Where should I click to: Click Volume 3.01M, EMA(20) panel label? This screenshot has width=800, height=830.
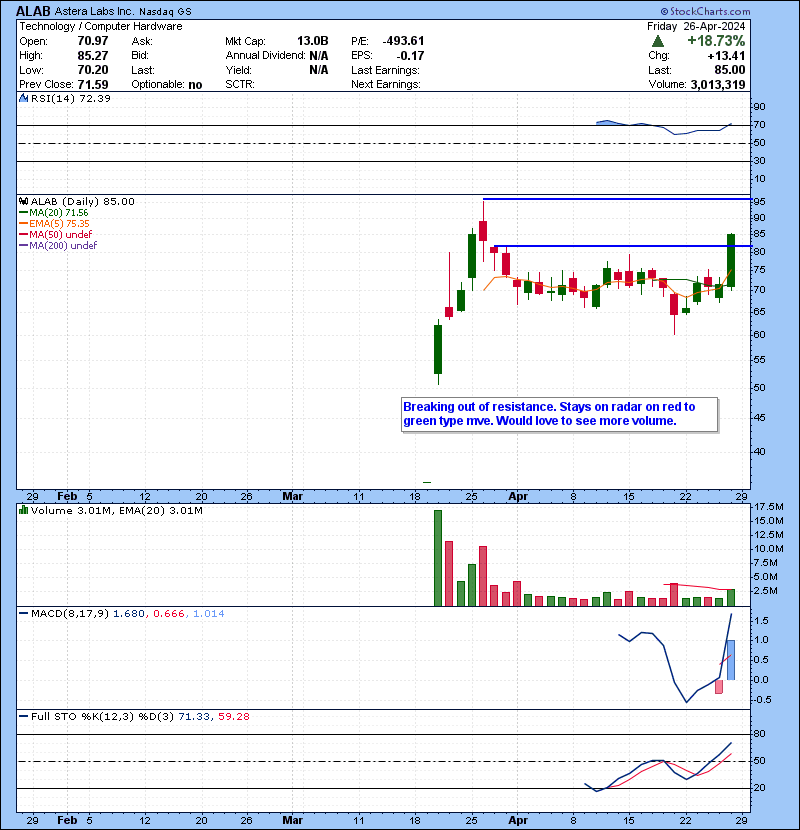116,510
